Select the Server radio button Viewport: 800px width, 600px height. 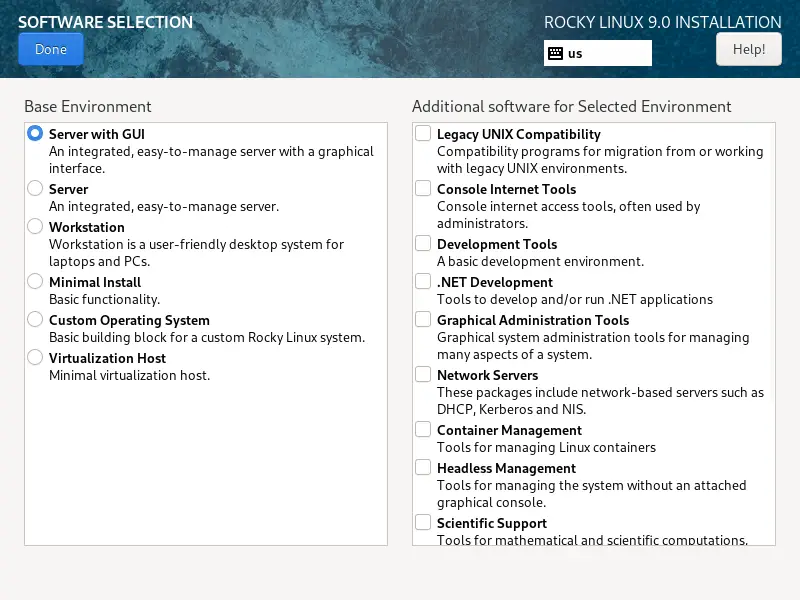(x=35, y=188)
